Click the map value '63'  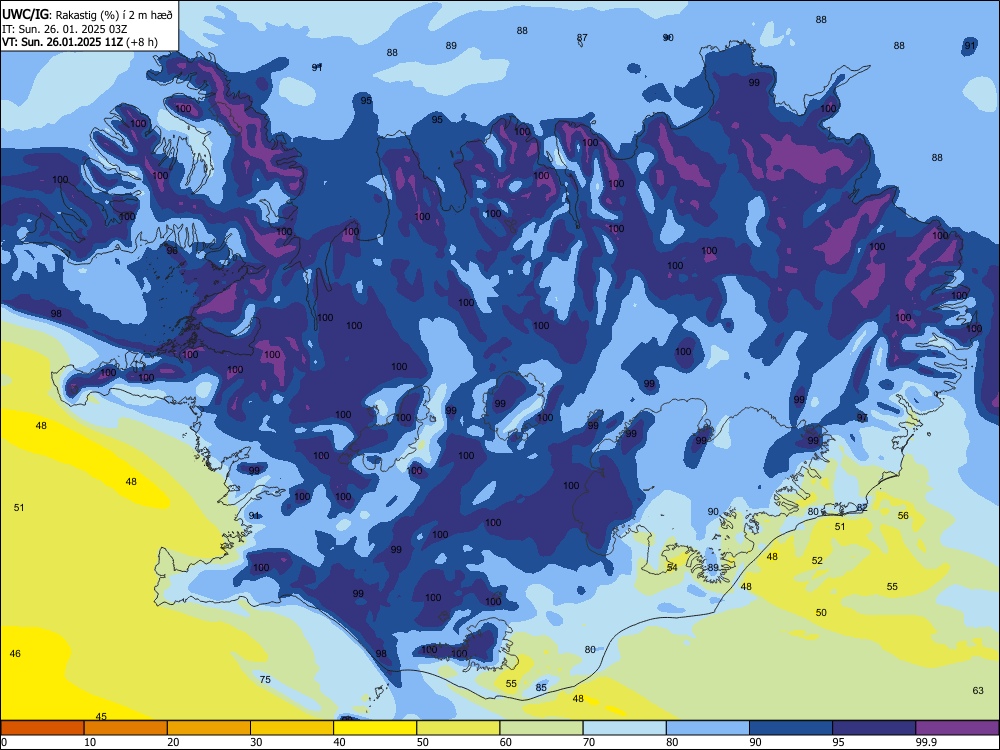[978, 691]
